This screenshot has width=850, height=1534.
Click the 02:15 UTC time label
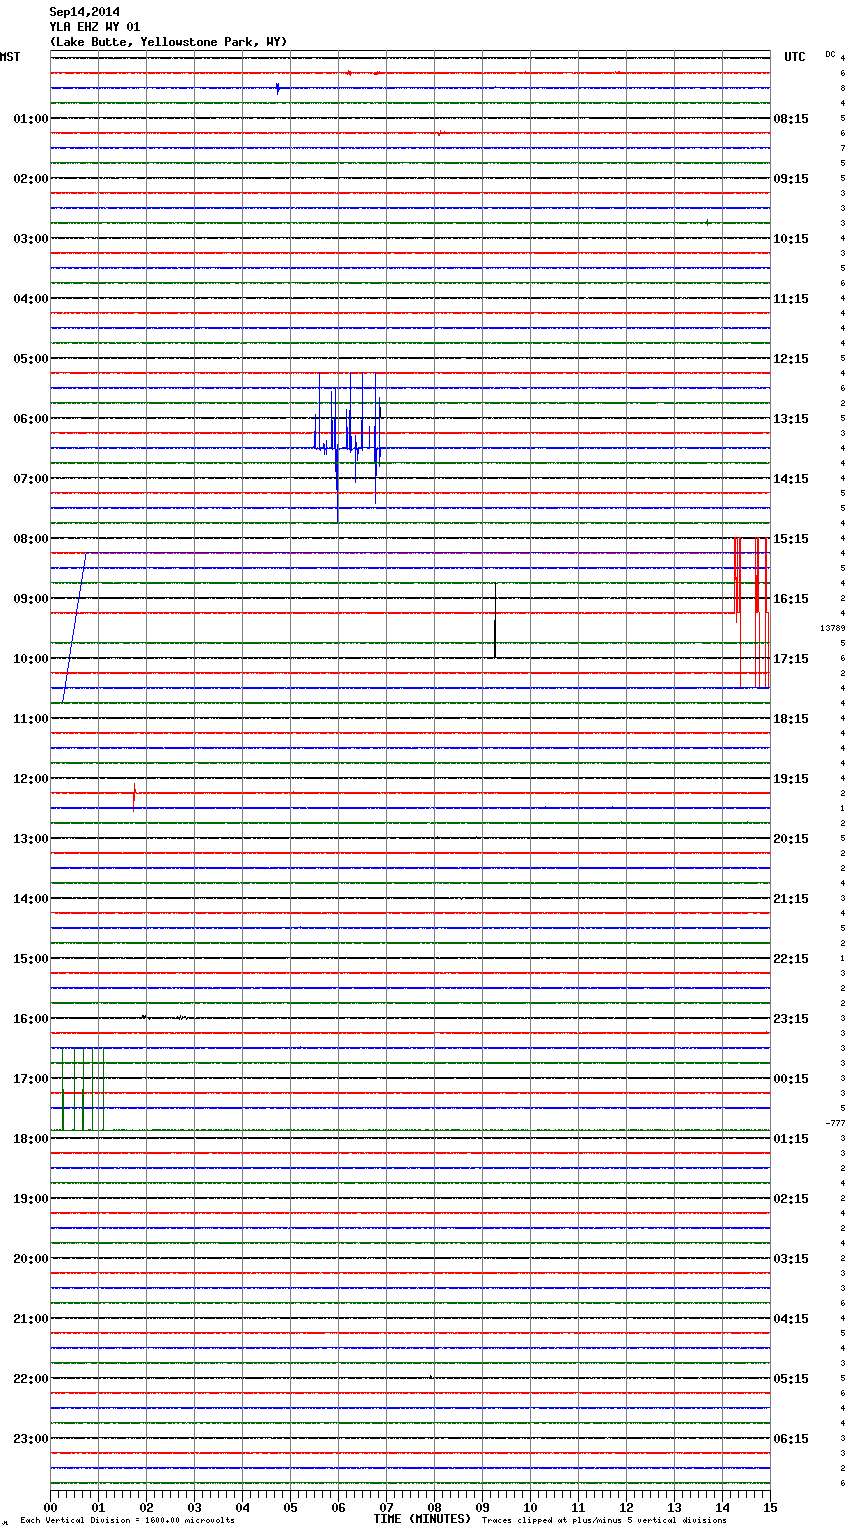[x=791, y=1199]
